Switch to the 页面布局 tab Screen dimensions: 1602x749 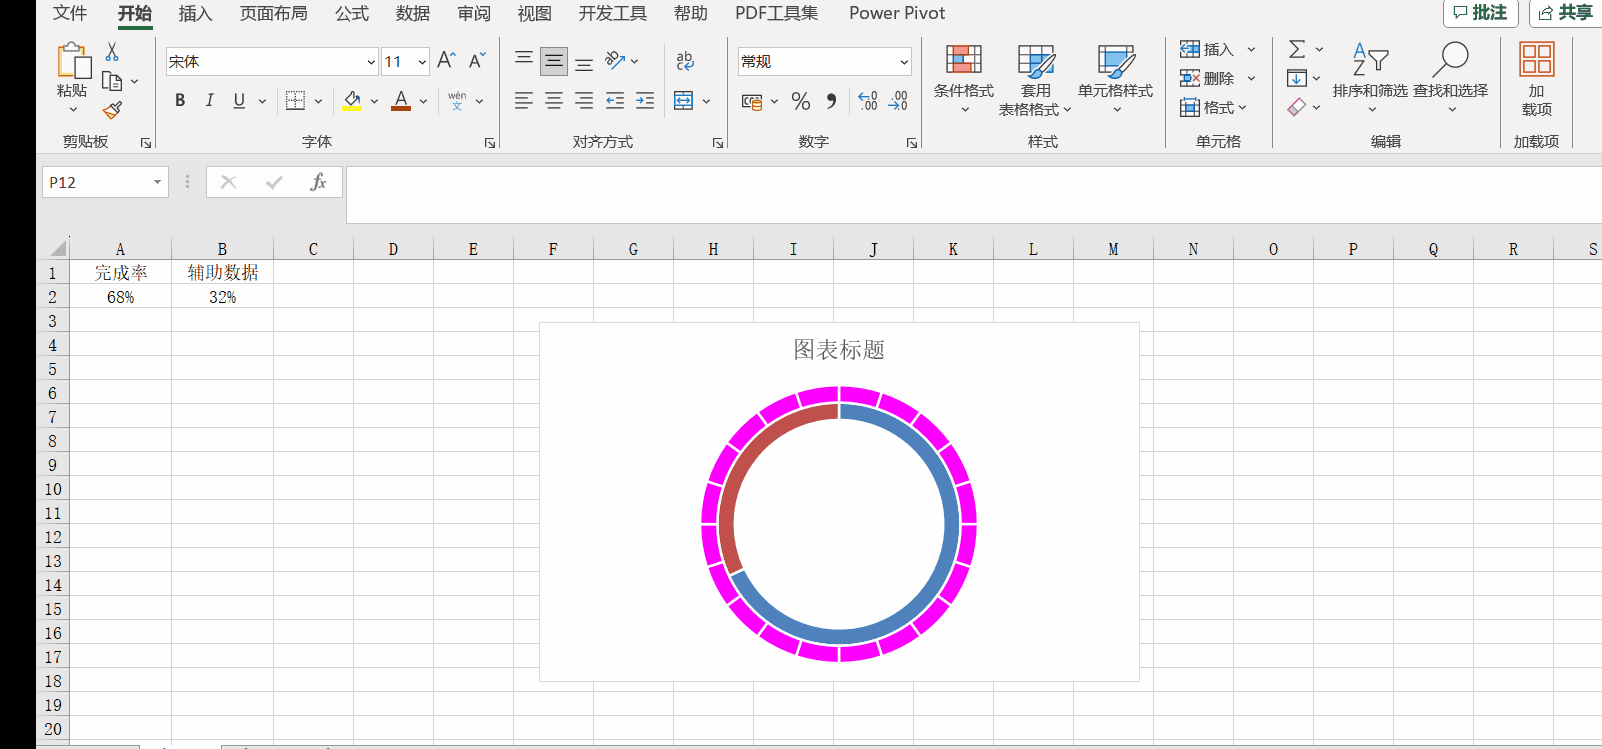coord(274,13)
